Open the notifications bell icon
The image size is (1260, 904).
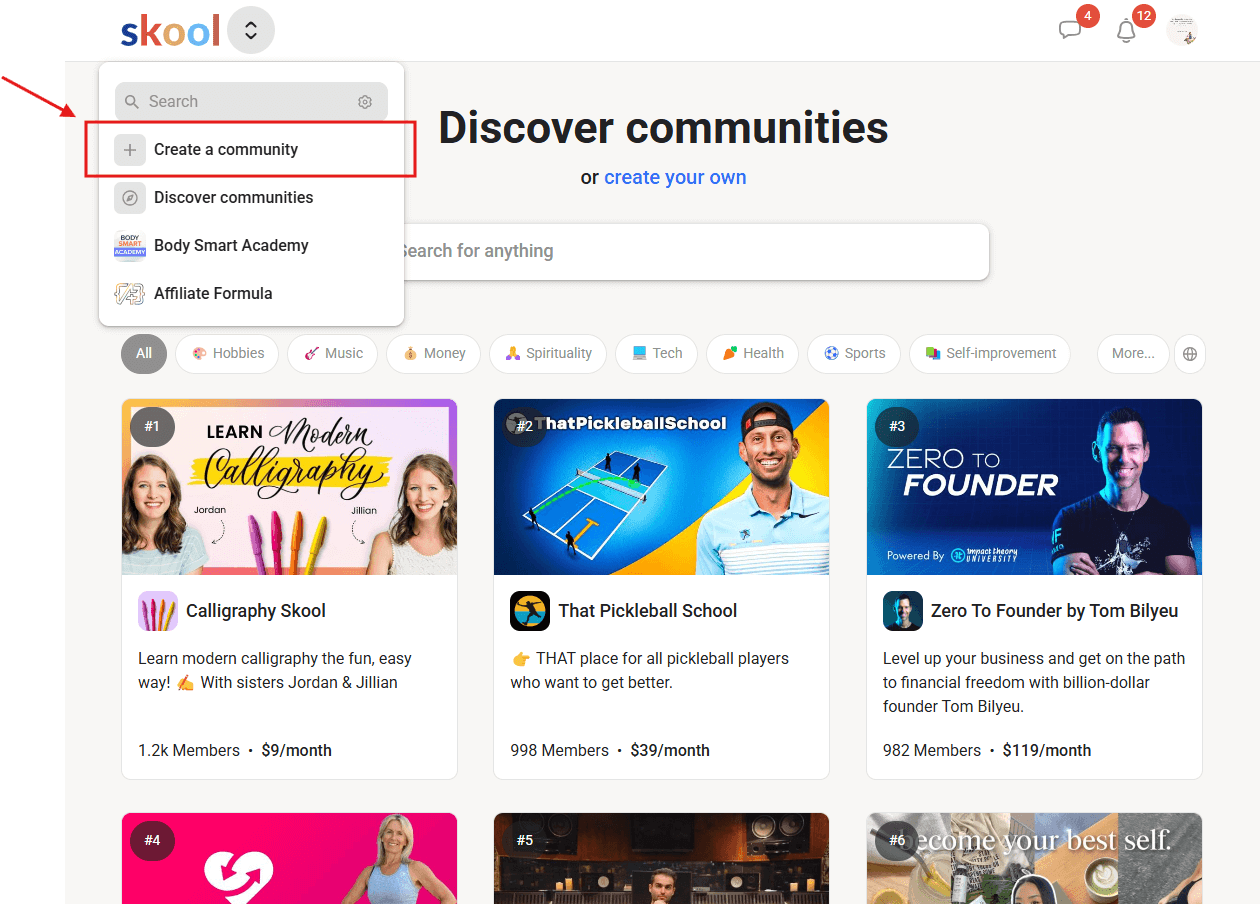[1126, 31]
